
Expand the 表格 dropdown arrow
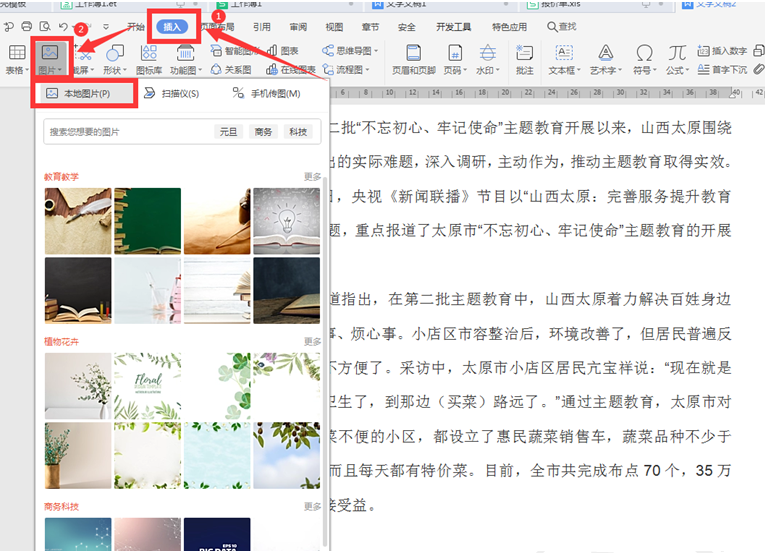(27, 70)
